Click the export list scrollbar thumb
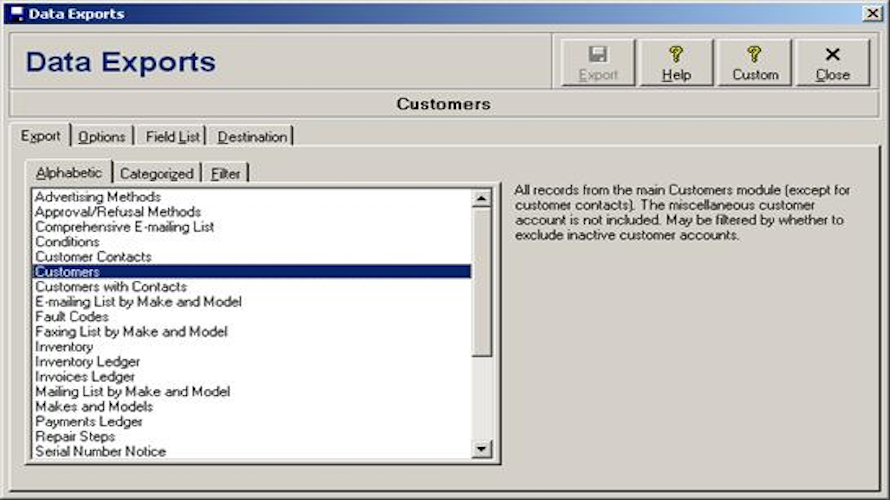The image size is (890, 500). tap(481, 281)
